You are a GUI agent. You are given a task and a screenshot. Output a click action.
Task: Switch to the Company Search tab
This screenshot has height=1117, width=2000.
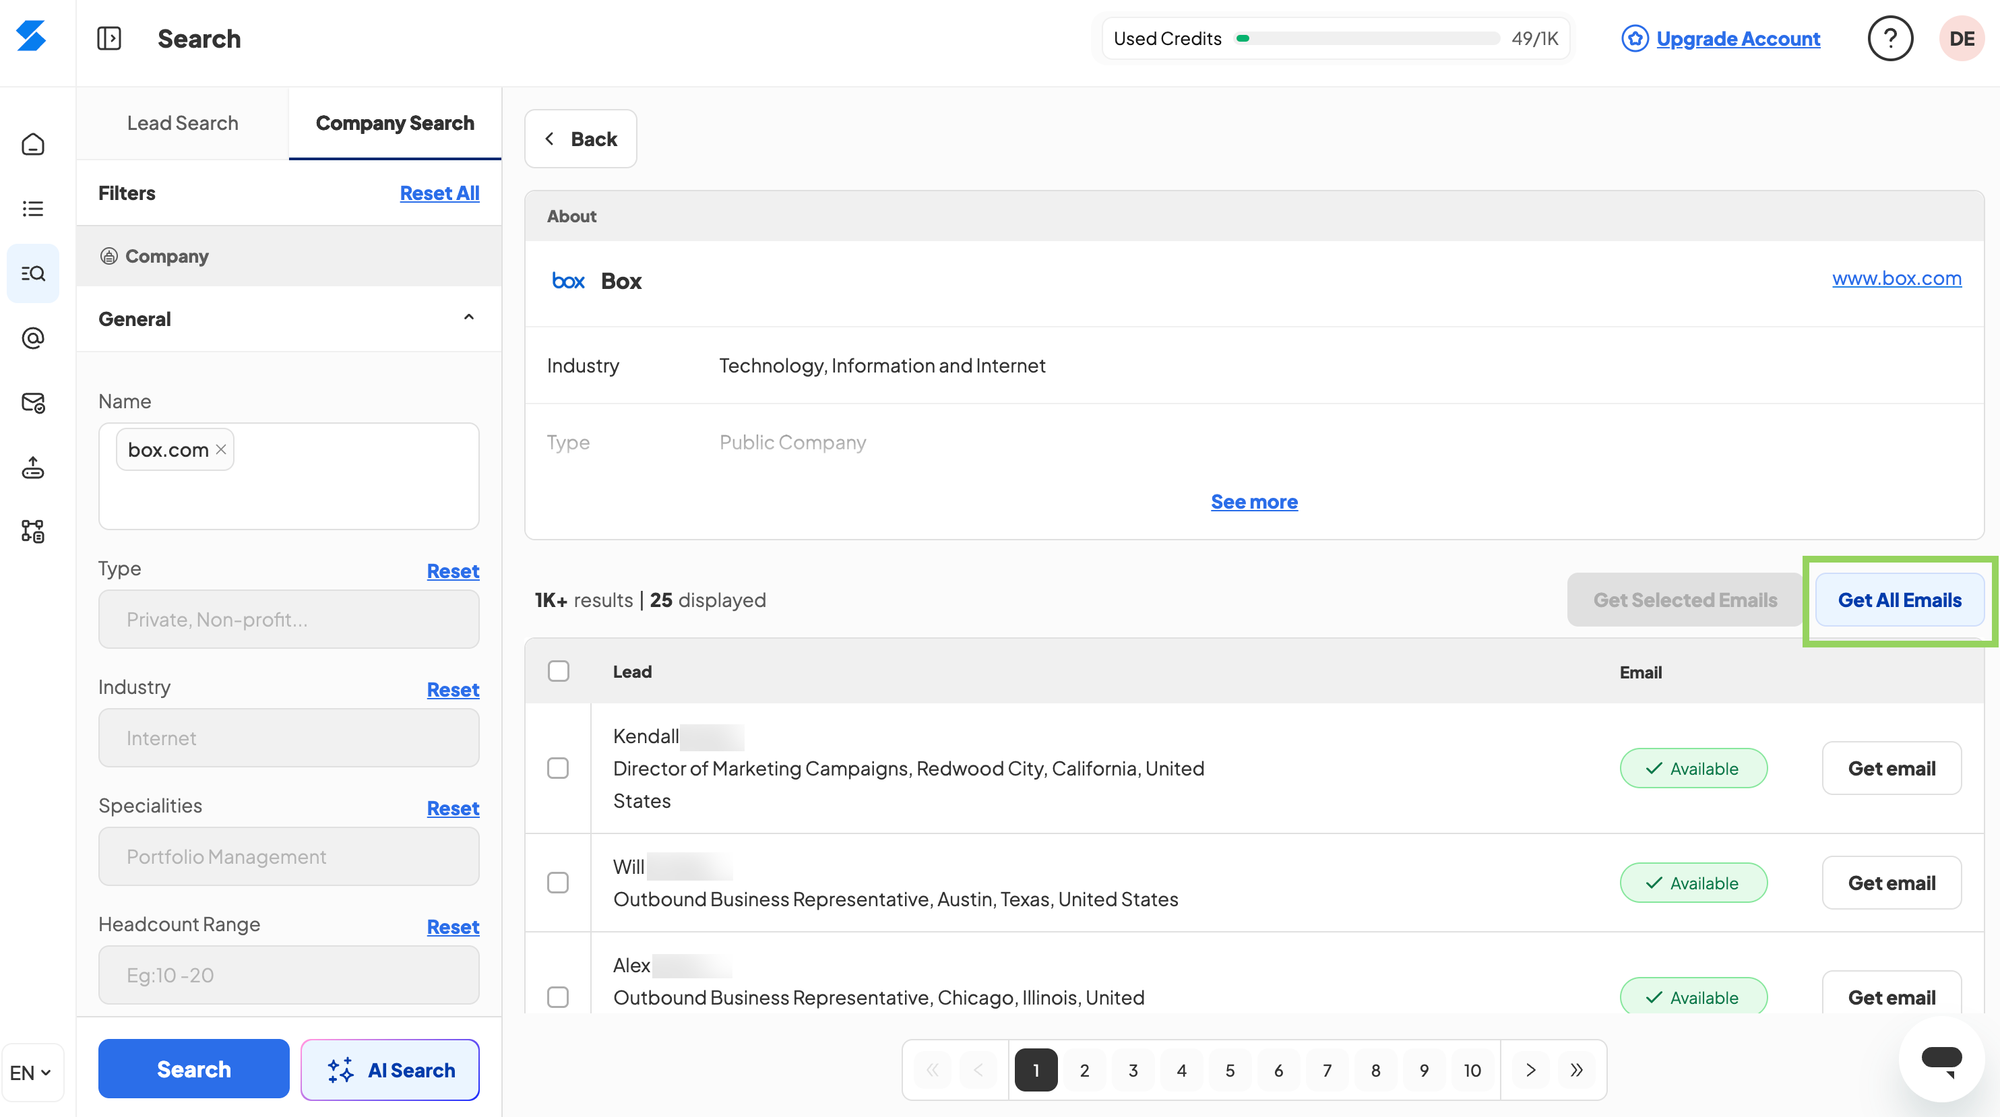[x=395, y=123]
